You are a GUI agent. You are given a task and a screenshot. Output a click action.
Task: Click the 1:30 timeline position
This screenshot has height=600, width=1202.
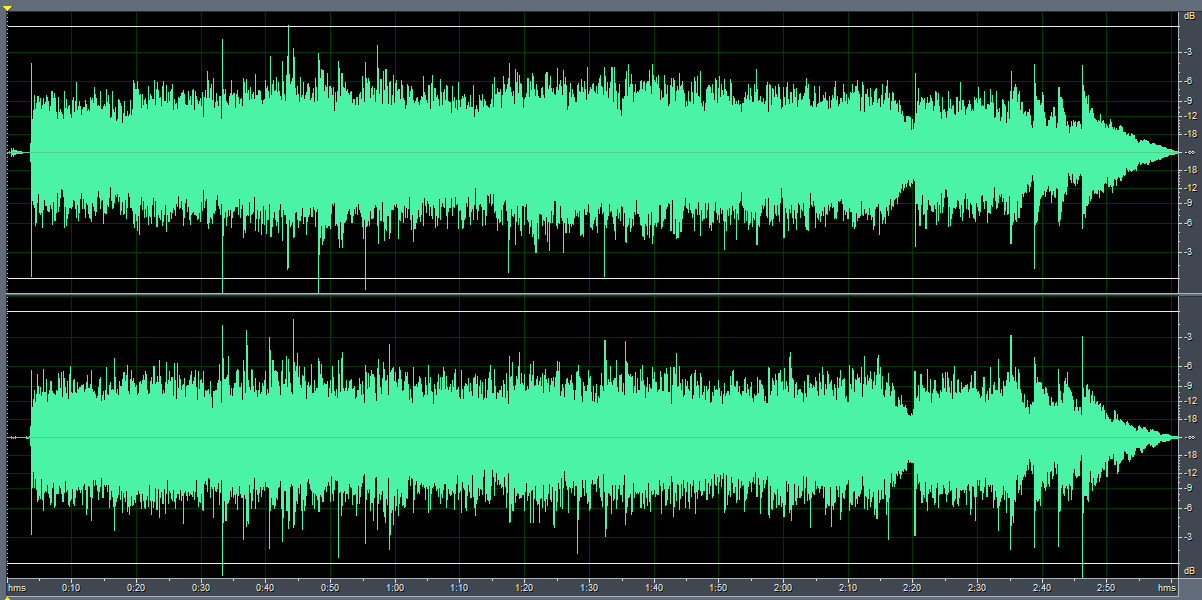point(589,587)
